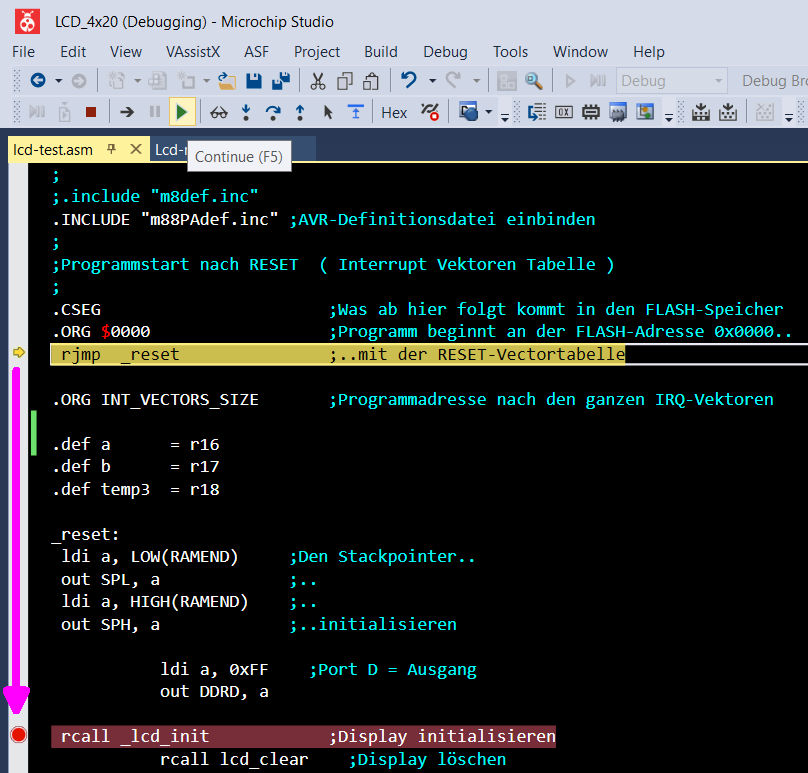
Task: Click the Run to Cursor pointer icon
Action: coord(328,112)
